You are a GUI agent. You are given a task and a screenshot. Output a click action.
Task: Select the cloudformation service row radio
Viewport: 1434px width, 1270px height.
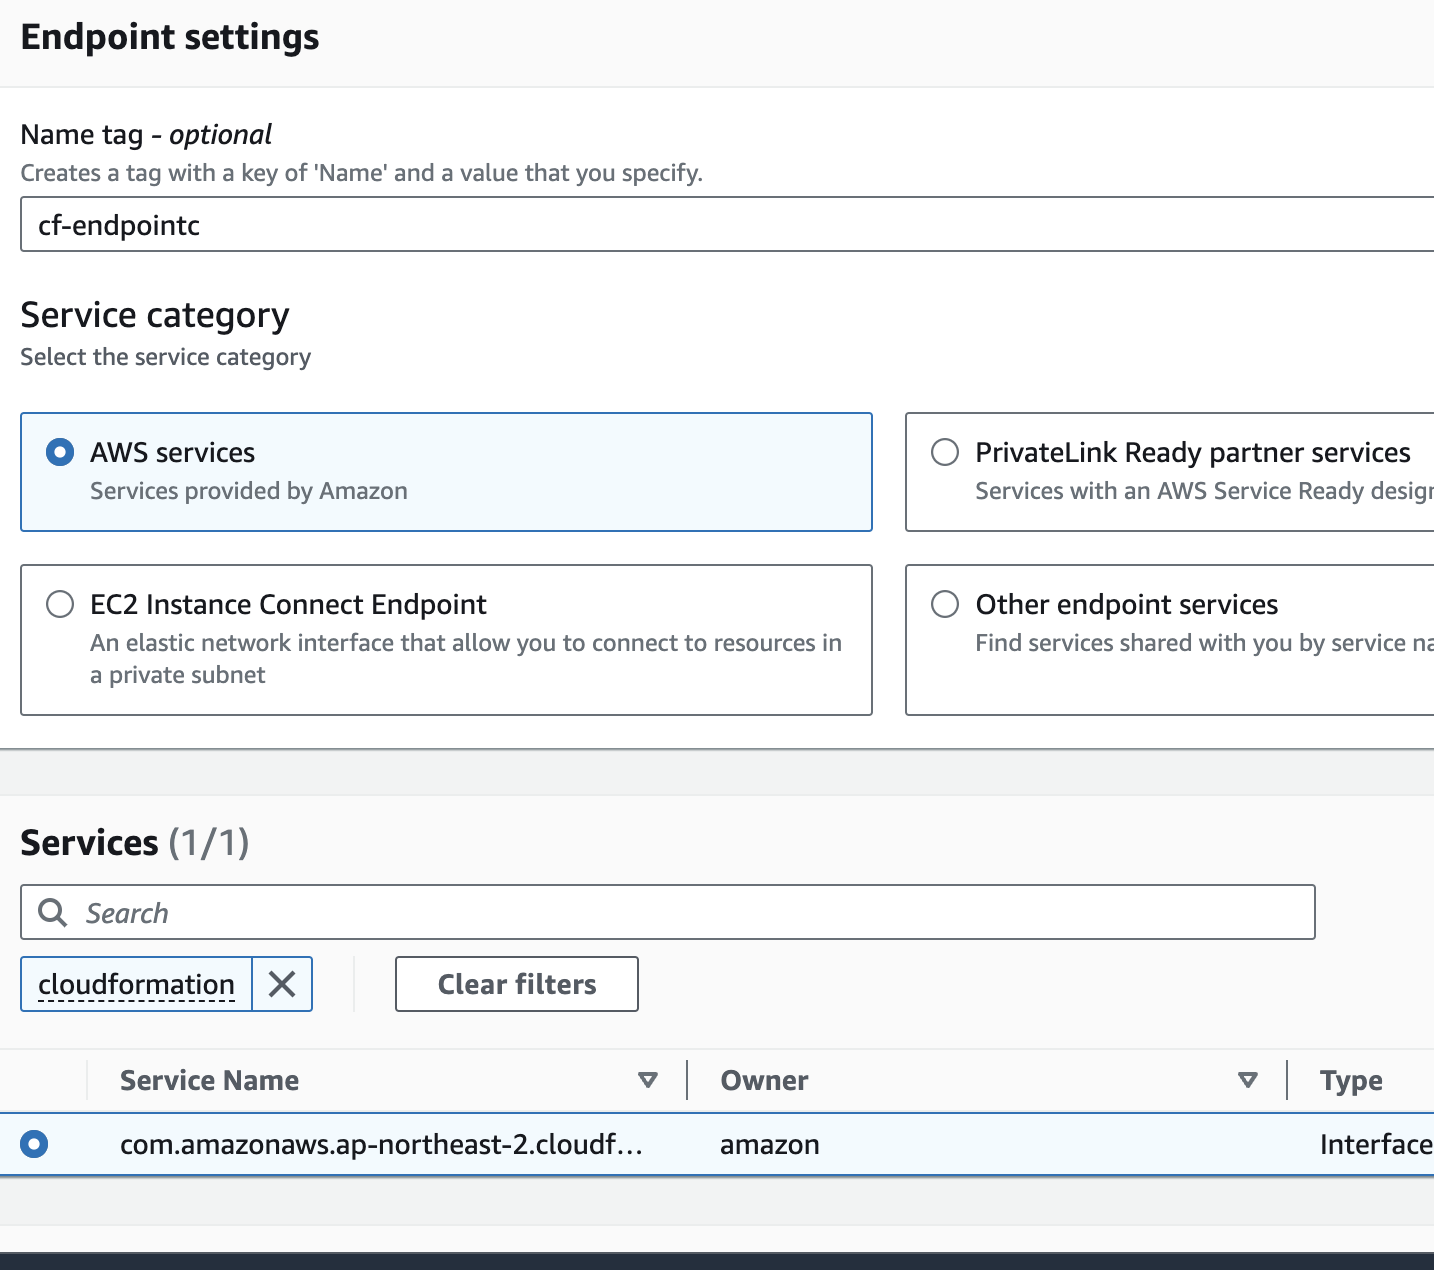tap(34, 1144)
